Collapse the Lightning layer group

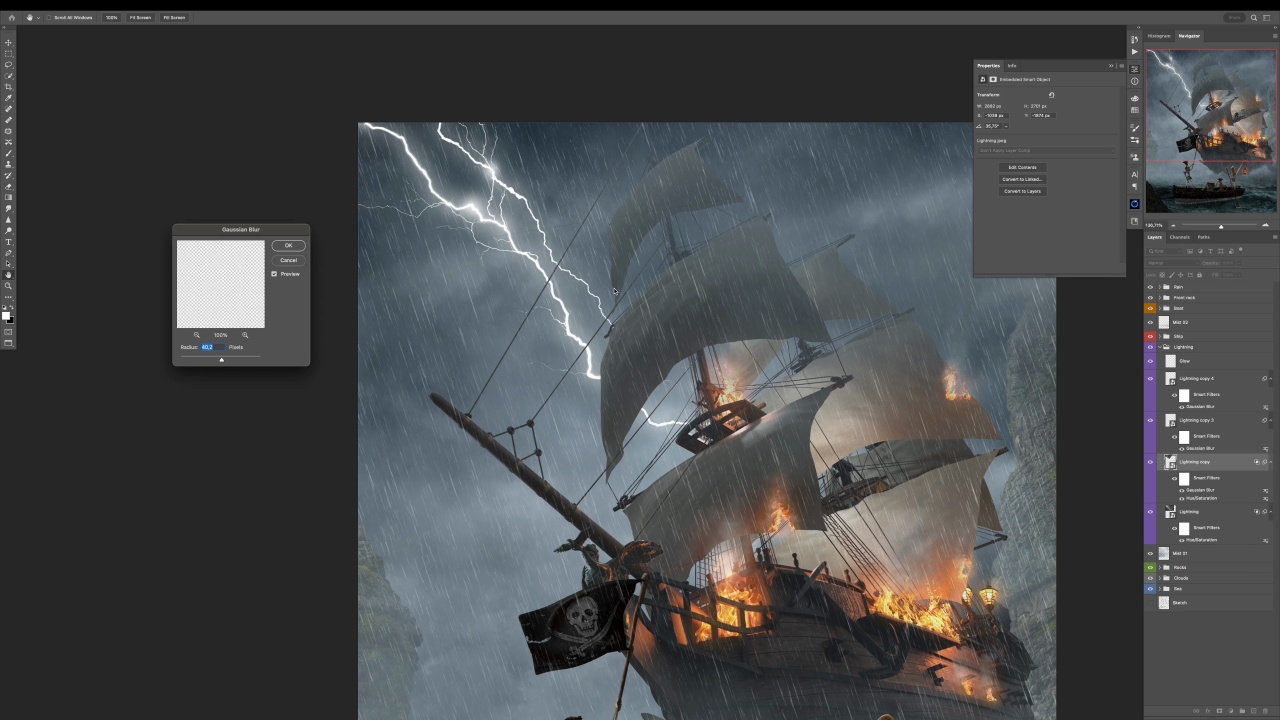[x=1159, y=347]
